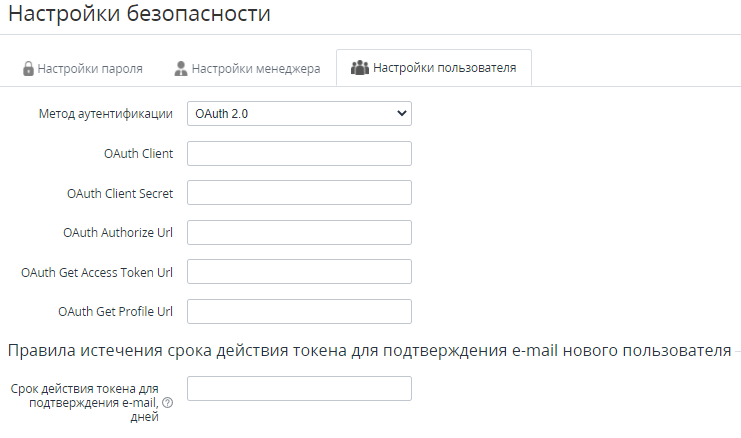Click the OAuth Client label text
Screen dimensions: 741x438
pos(138,154)
